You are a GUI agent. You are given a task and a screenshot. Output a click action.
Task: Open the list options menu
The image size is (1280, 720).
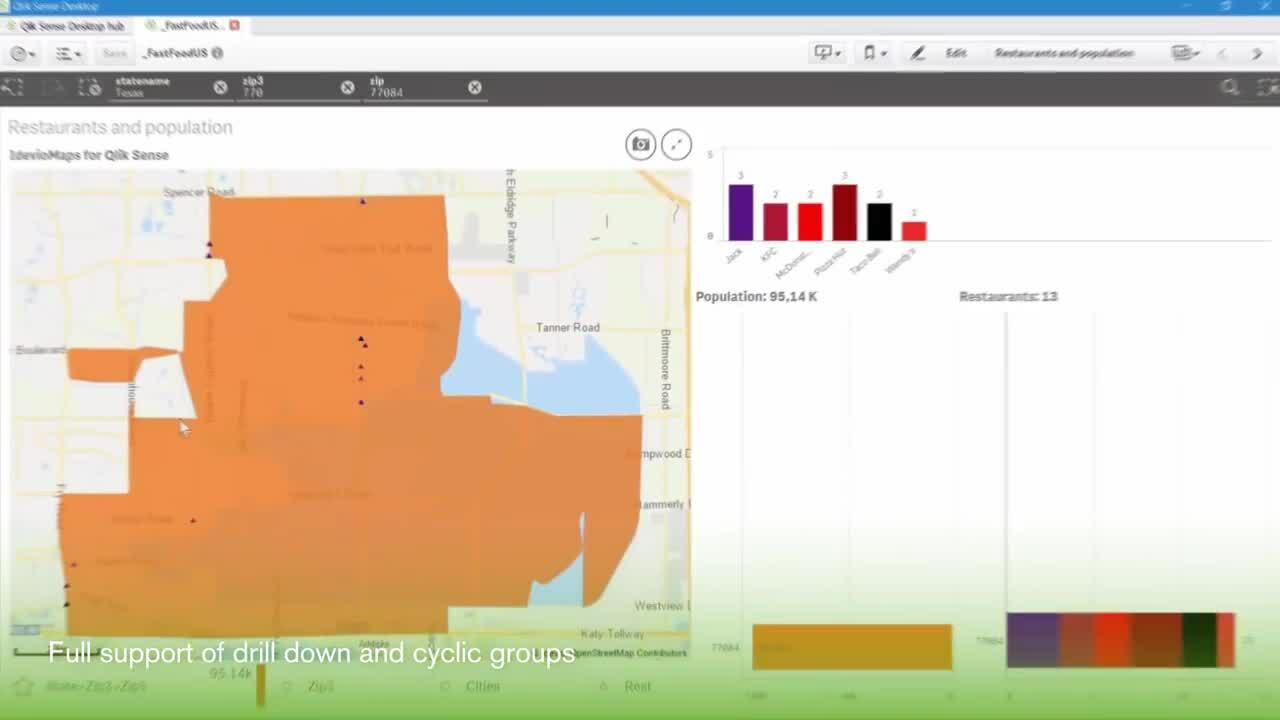coord(68,54)
